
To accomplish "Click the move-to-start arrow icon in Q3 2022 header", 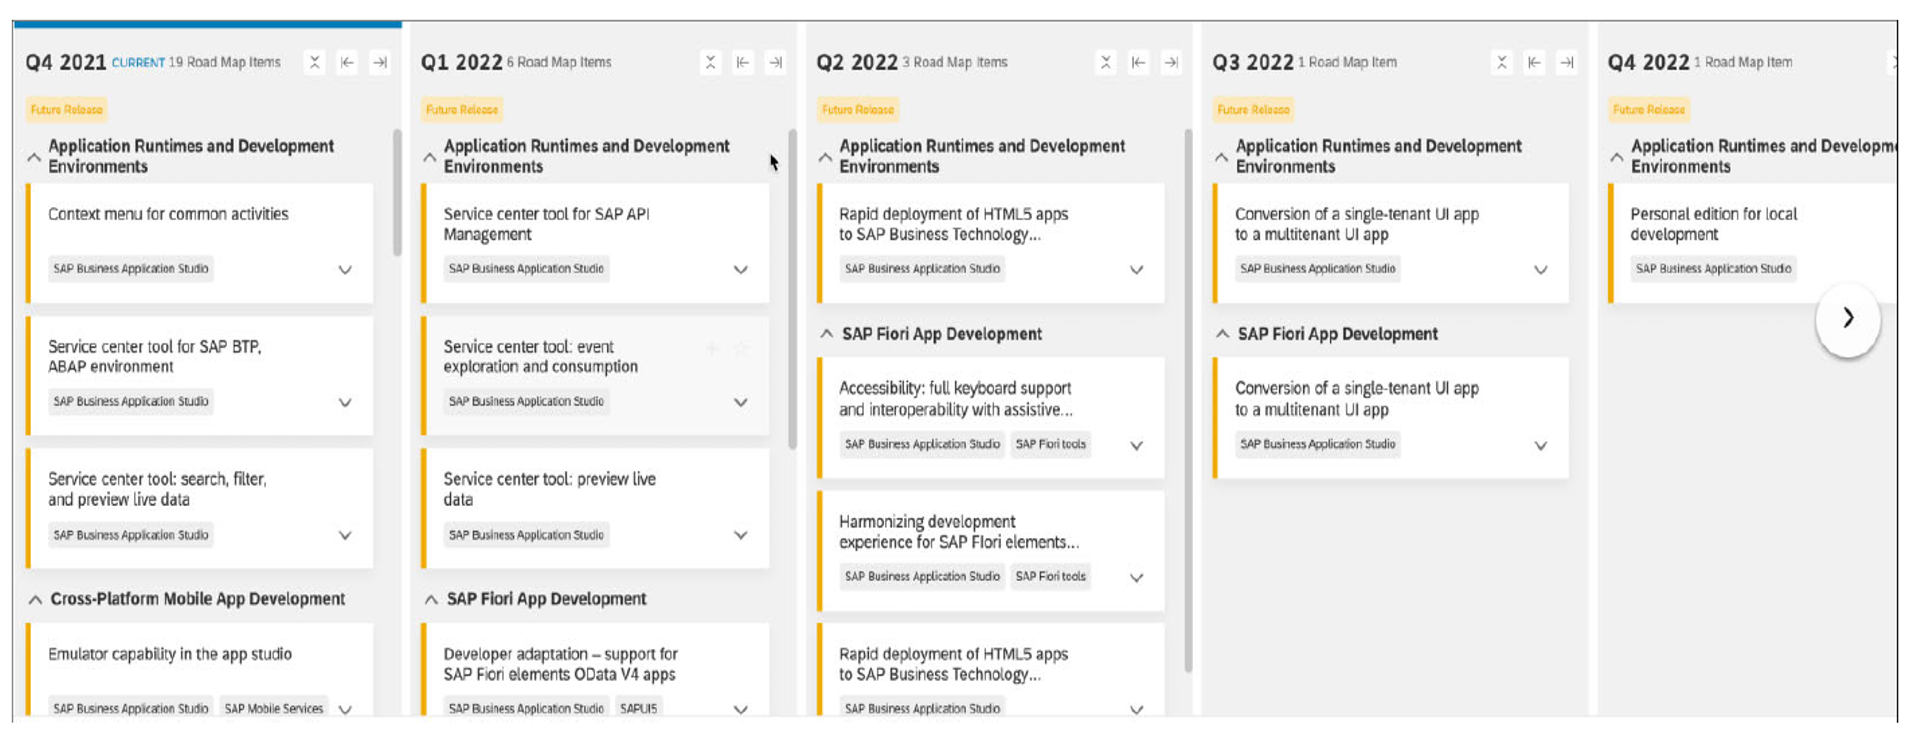I will click(x=1534, y=62).
